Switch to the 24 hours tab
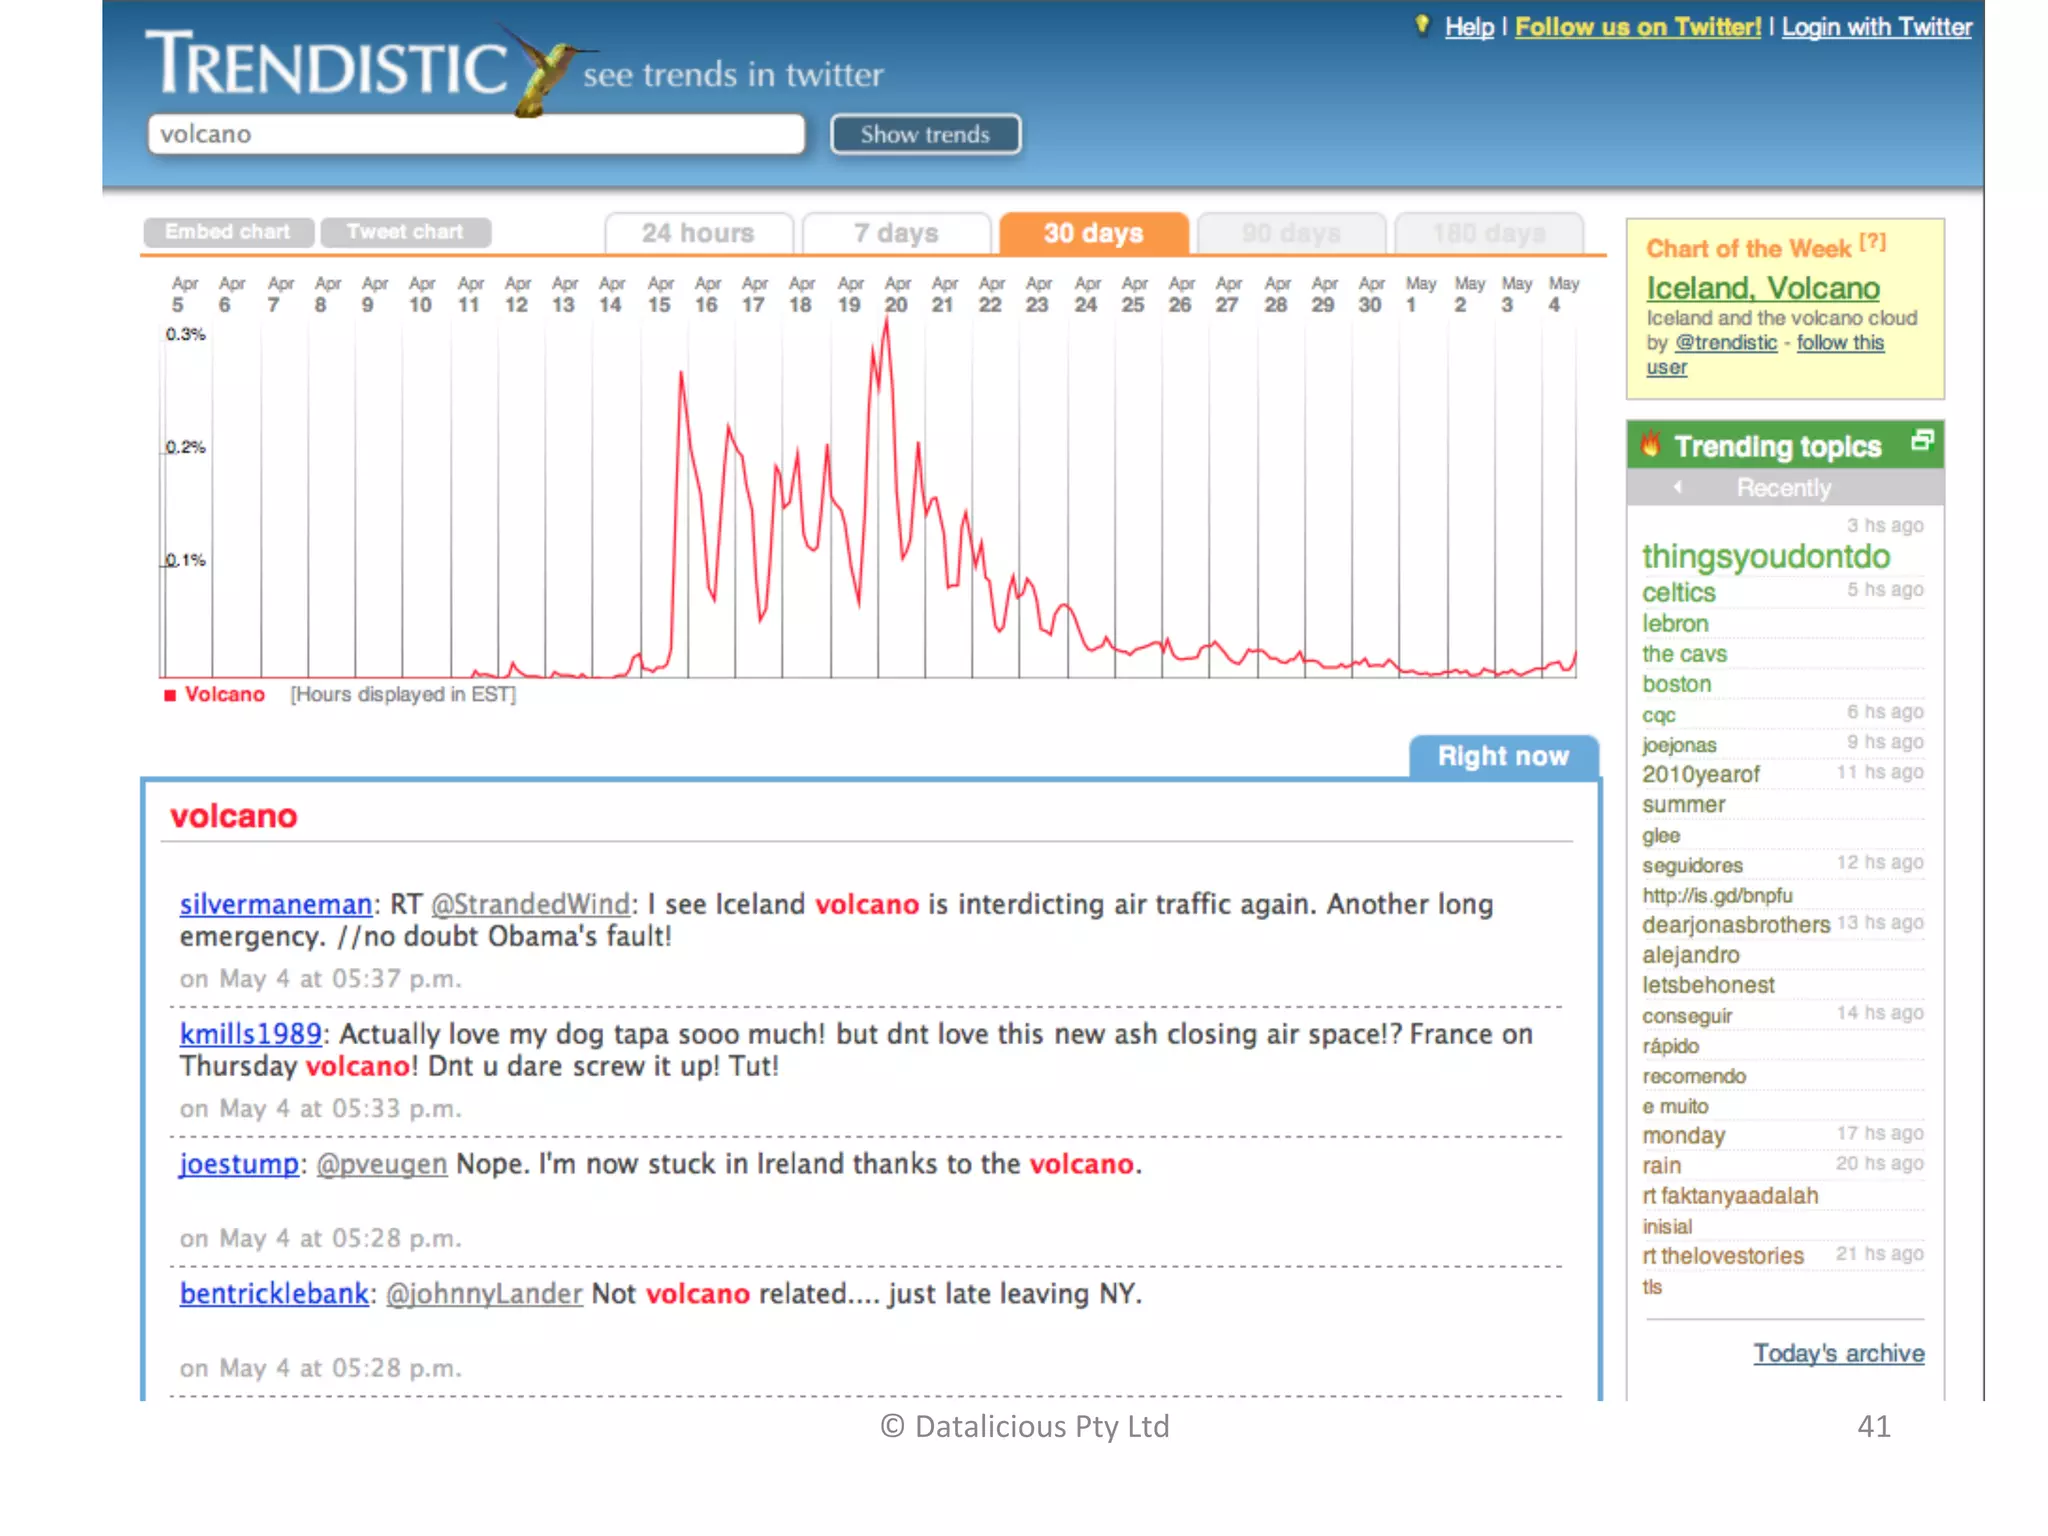Image resolution: width=2048 pixels, height=1536 pixels. click(x=698, y=233)
